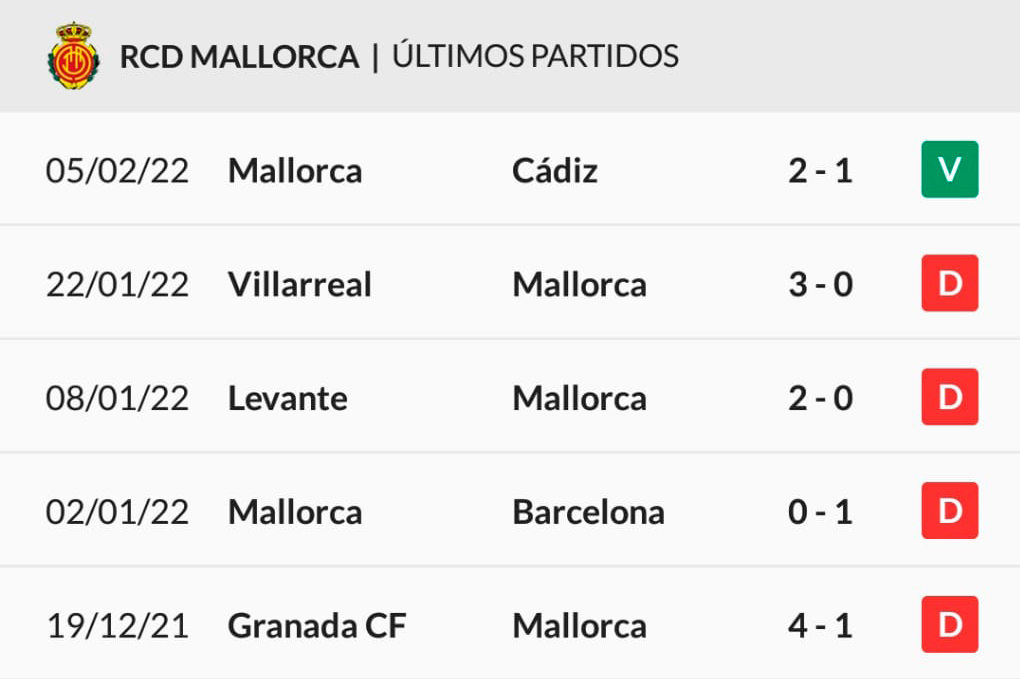Select the 19/12/21 match date
The image size is (1020, 679).
(117, 626)
